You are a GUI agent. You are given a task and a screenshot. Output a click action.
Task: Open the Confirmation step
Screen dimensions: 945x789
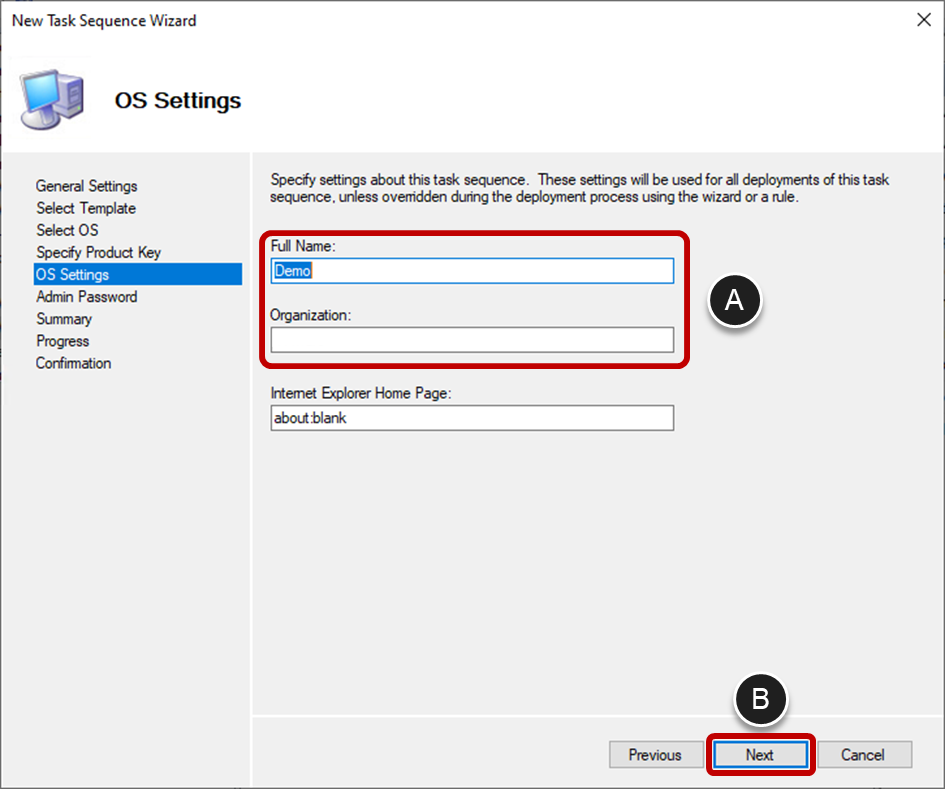(x=73, y=363)
